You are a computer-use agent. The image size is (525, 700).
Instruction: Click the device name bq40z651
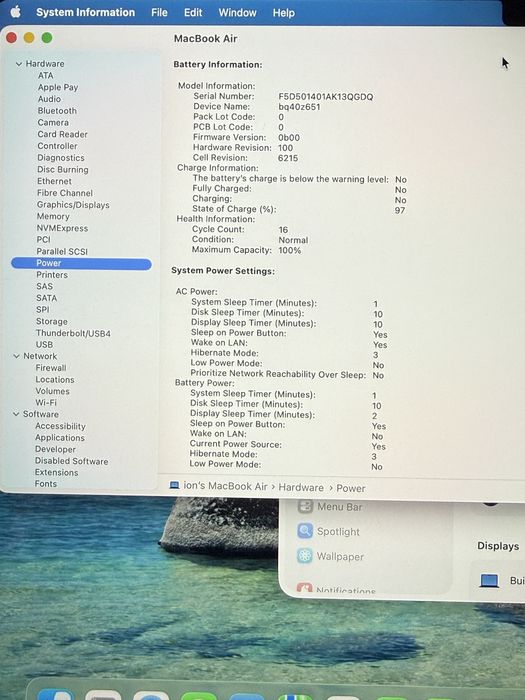coord(299,107)
